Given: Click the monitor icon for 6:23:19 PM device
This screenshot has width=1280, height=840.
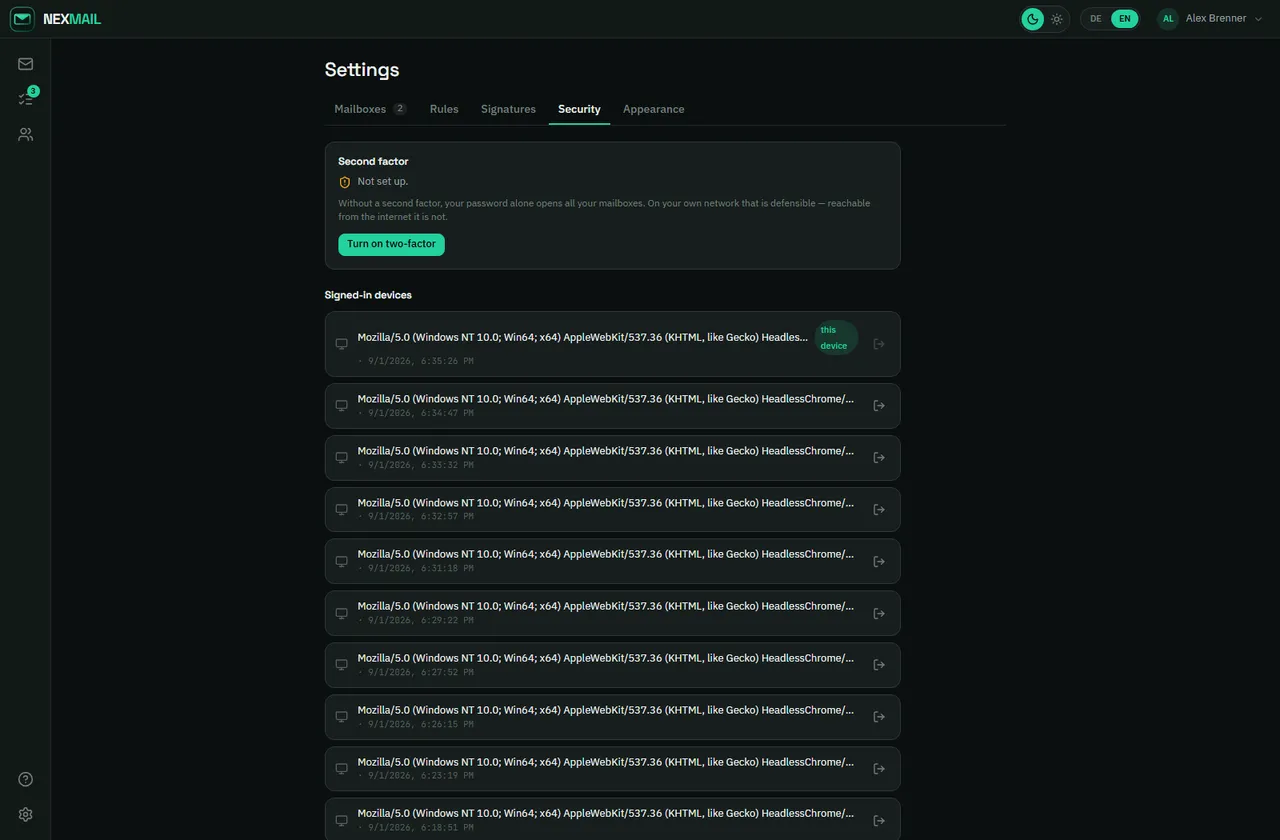Looking at the screenshot, I should [x=341, y=769].
